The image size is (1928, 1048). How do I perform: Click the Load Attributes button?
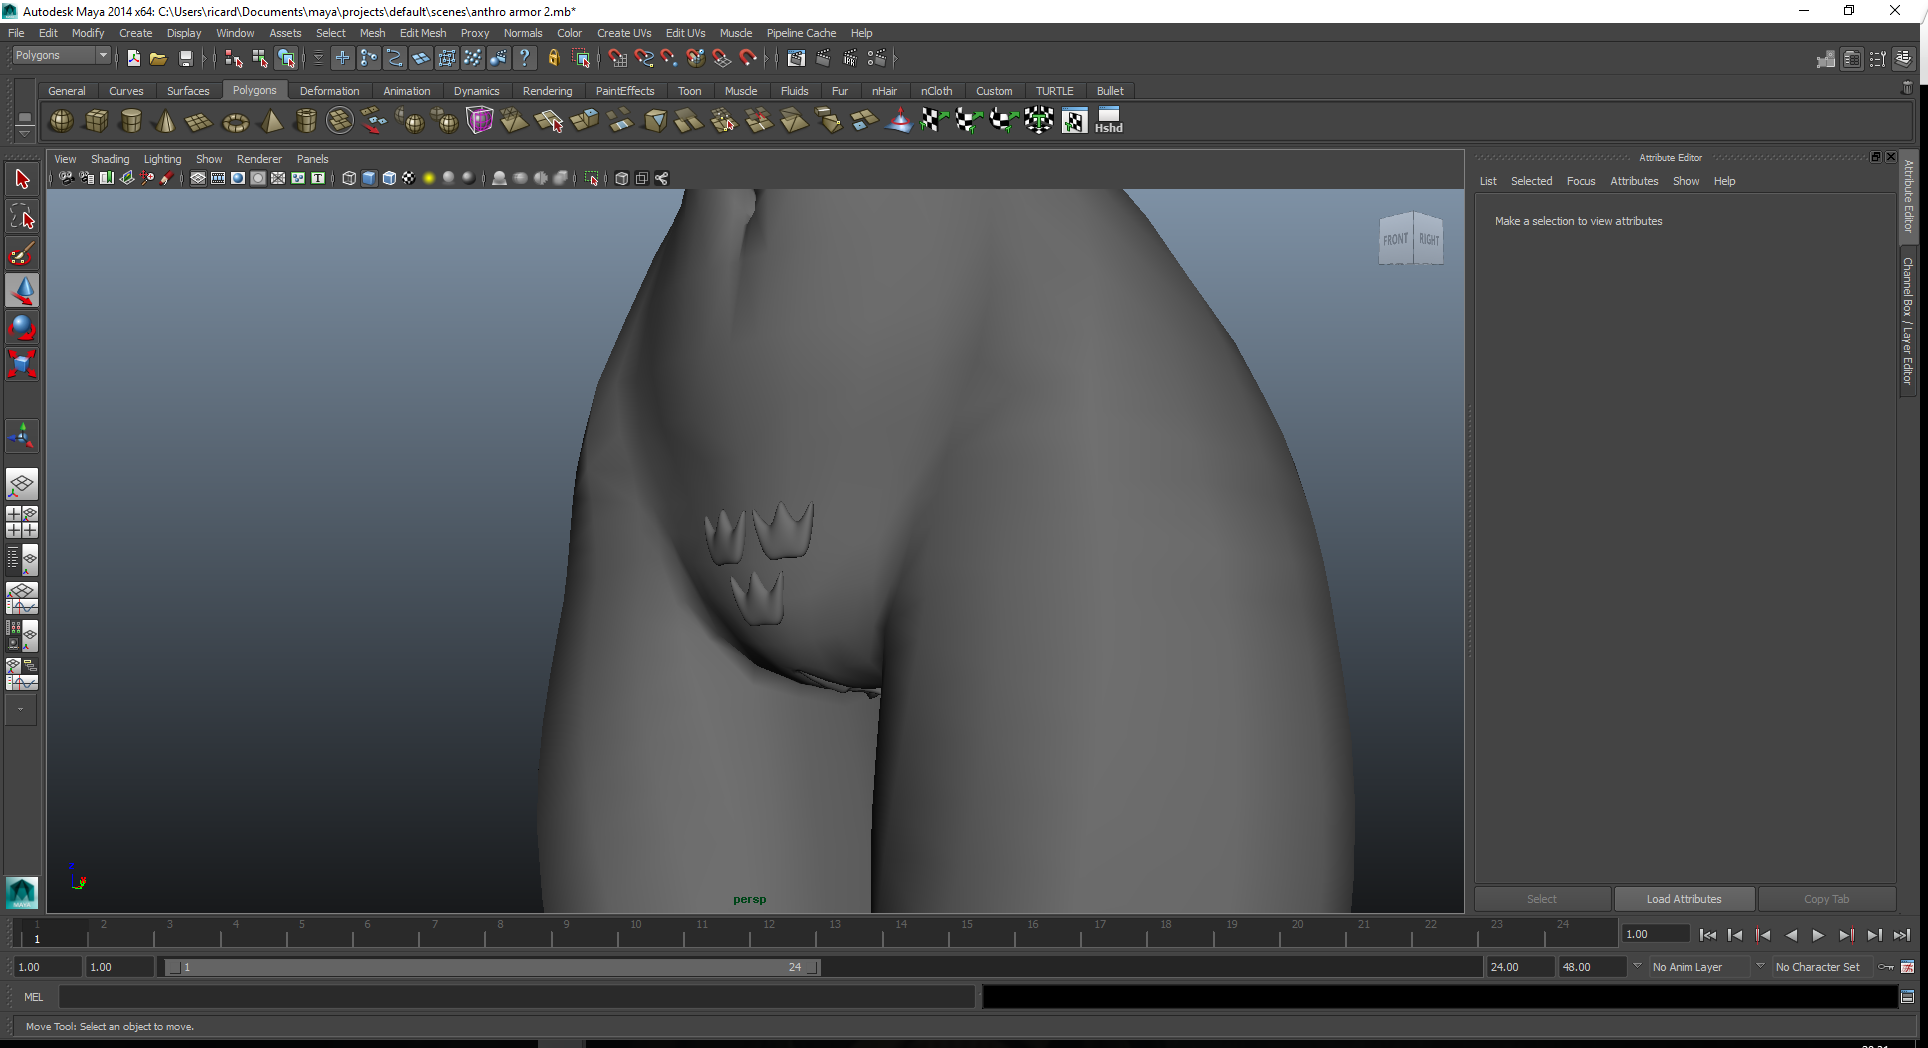pos(1684,899)
